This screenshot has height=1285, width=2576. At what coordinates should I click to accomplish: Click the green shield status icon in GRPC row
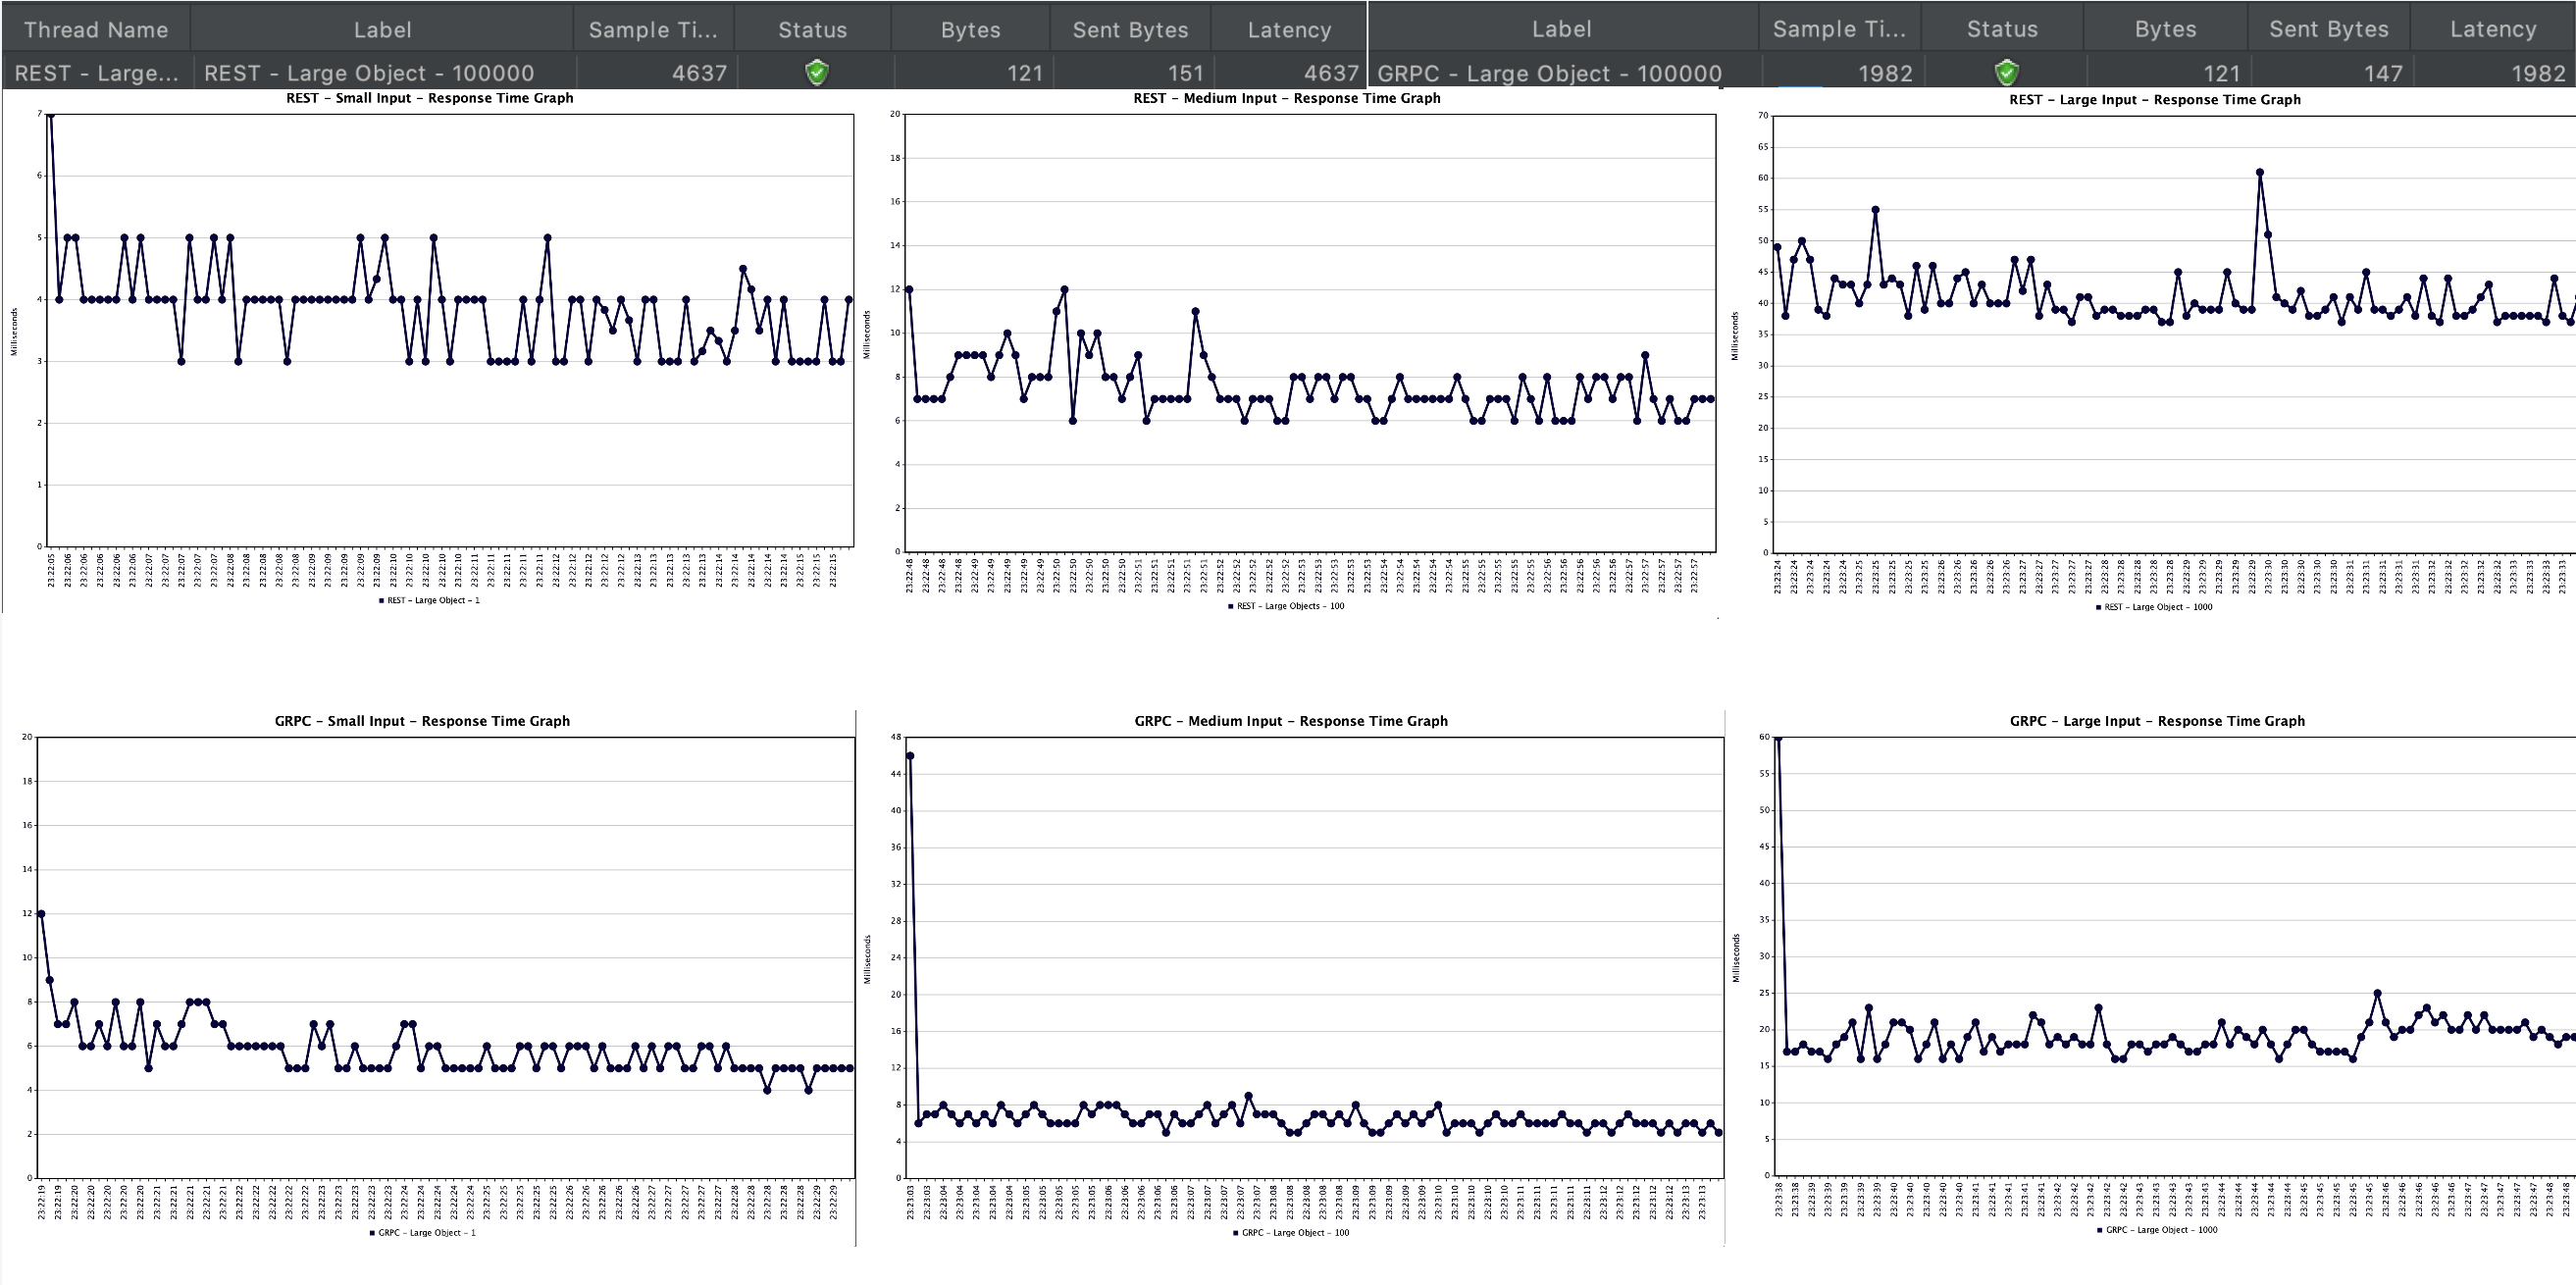[2006, 72]
